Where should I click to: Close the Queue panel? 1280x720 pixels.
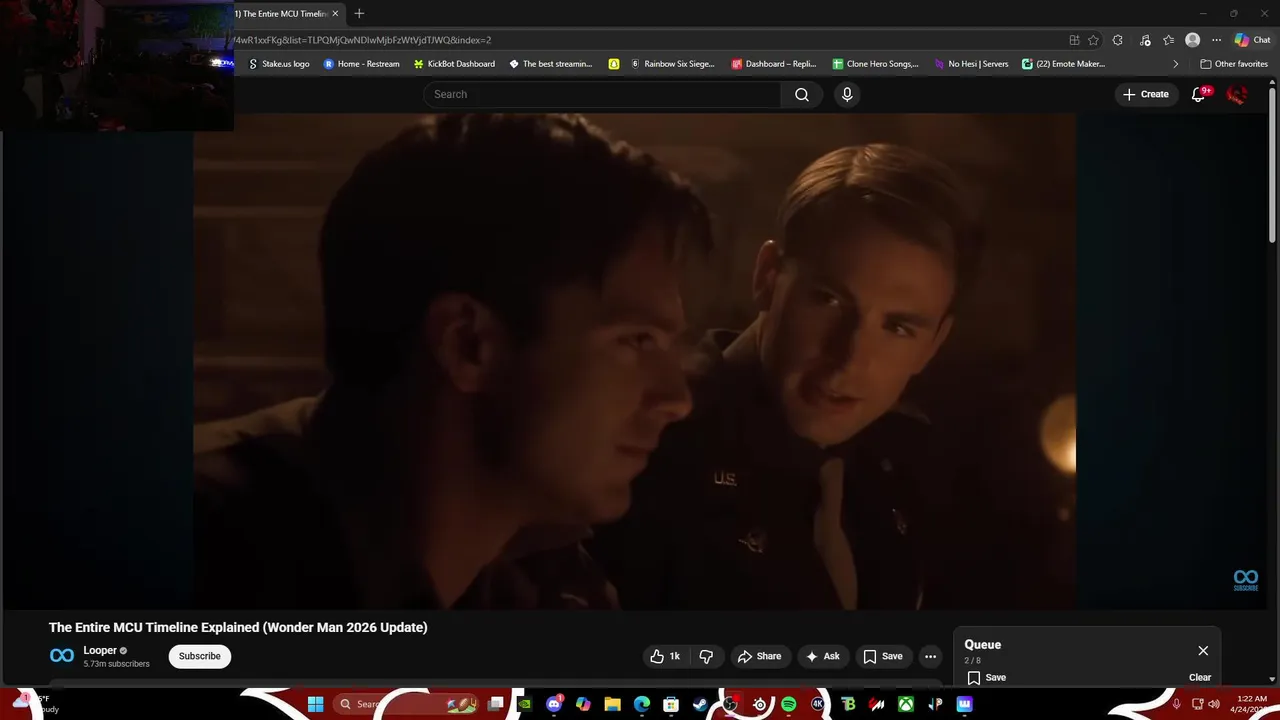coord(1203,651)
